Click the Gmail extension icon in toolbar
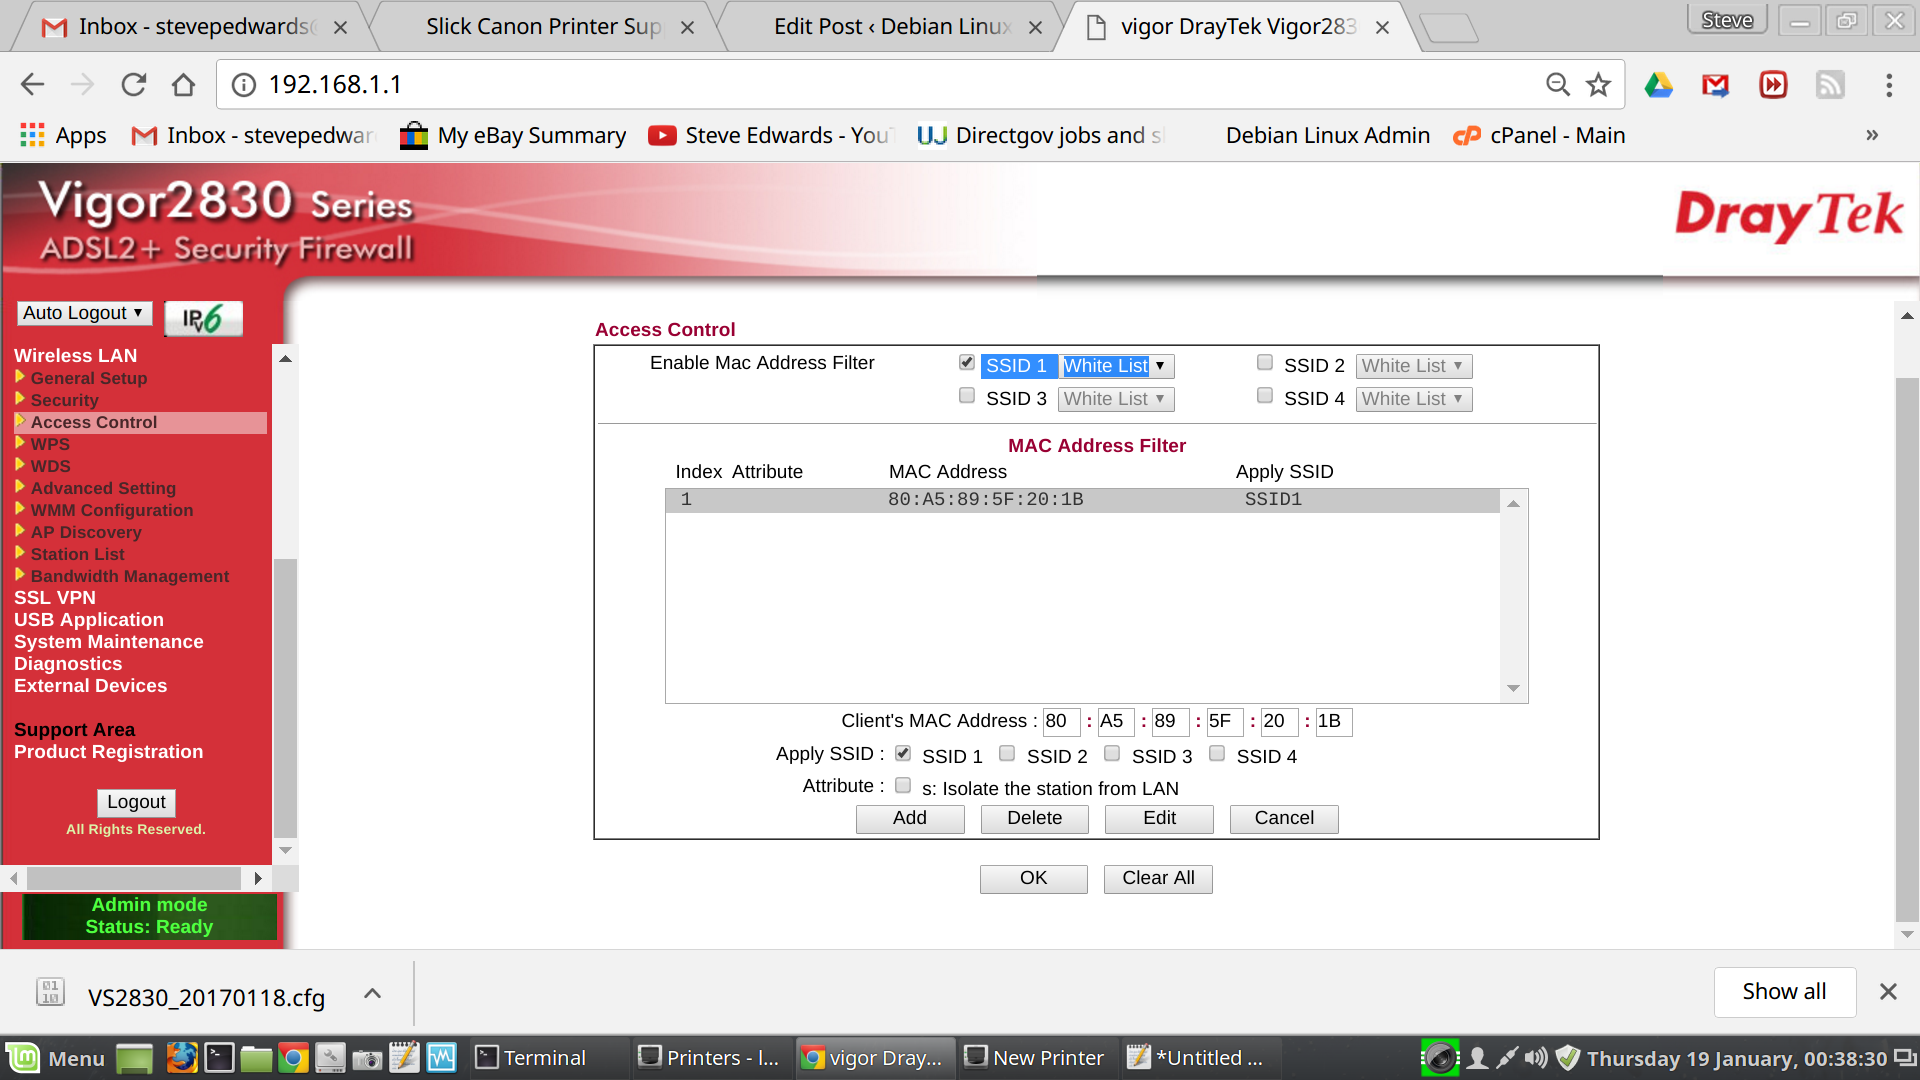This screenshot has height=1080, width=1920. click(1715, 85)
